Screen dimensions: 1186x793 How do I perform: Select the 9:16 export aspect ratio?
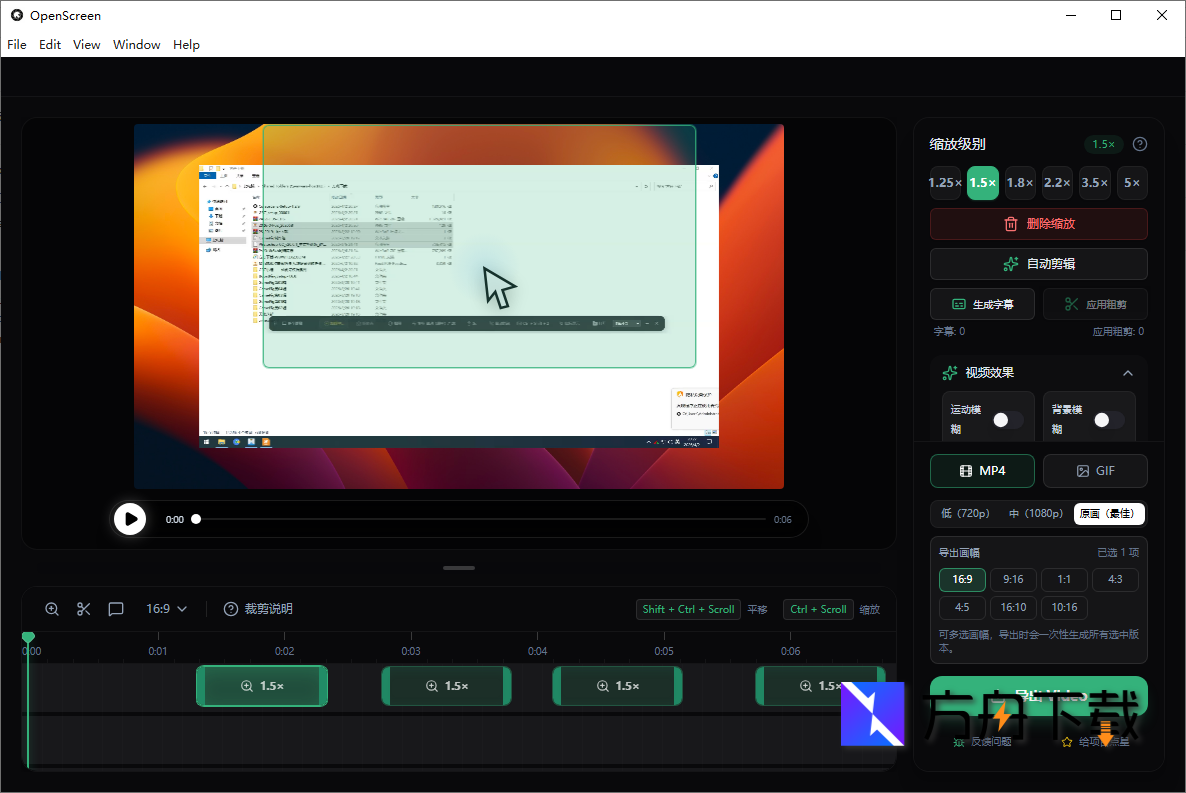coord(1013,580)
